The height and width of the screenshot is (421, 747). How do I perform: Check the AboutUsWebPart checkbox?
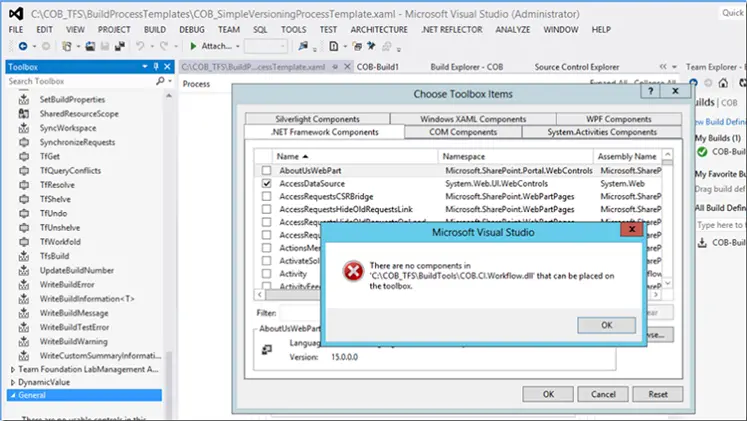click(x=266, y=171)
